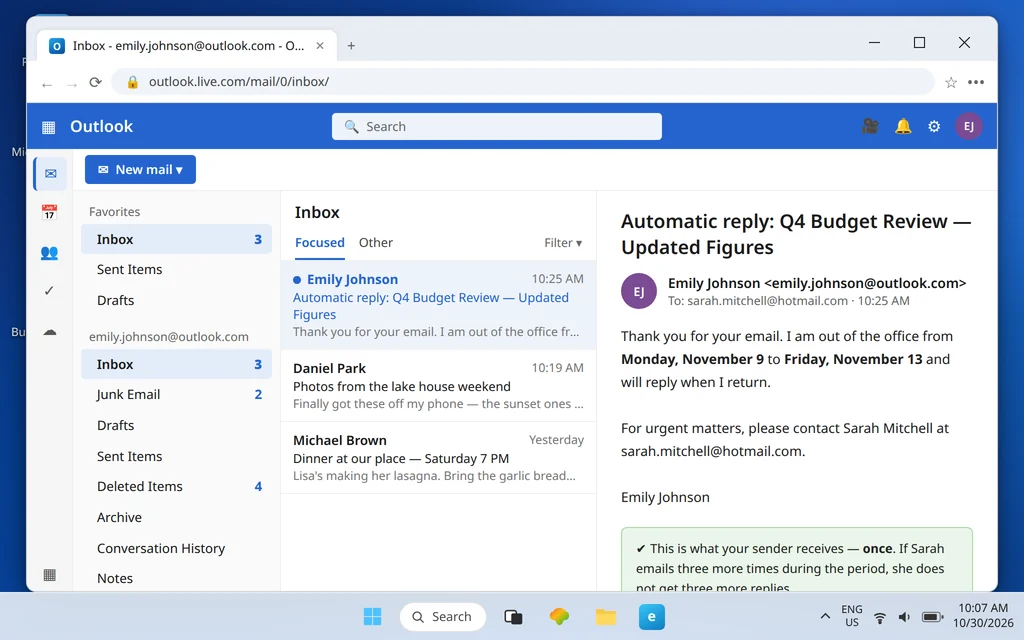View site info via the padlock
The height and width of the screenshot is (640, 1024).
pos(133,82)
